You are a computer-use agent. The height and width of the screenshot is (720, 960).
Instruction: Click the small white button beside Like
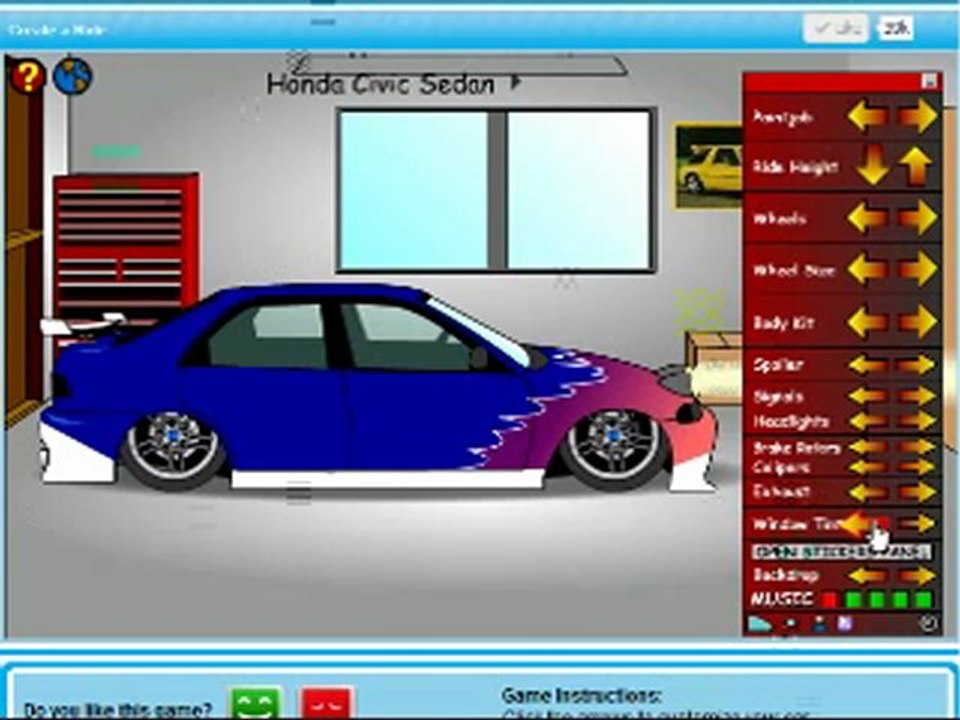point(896,28)
